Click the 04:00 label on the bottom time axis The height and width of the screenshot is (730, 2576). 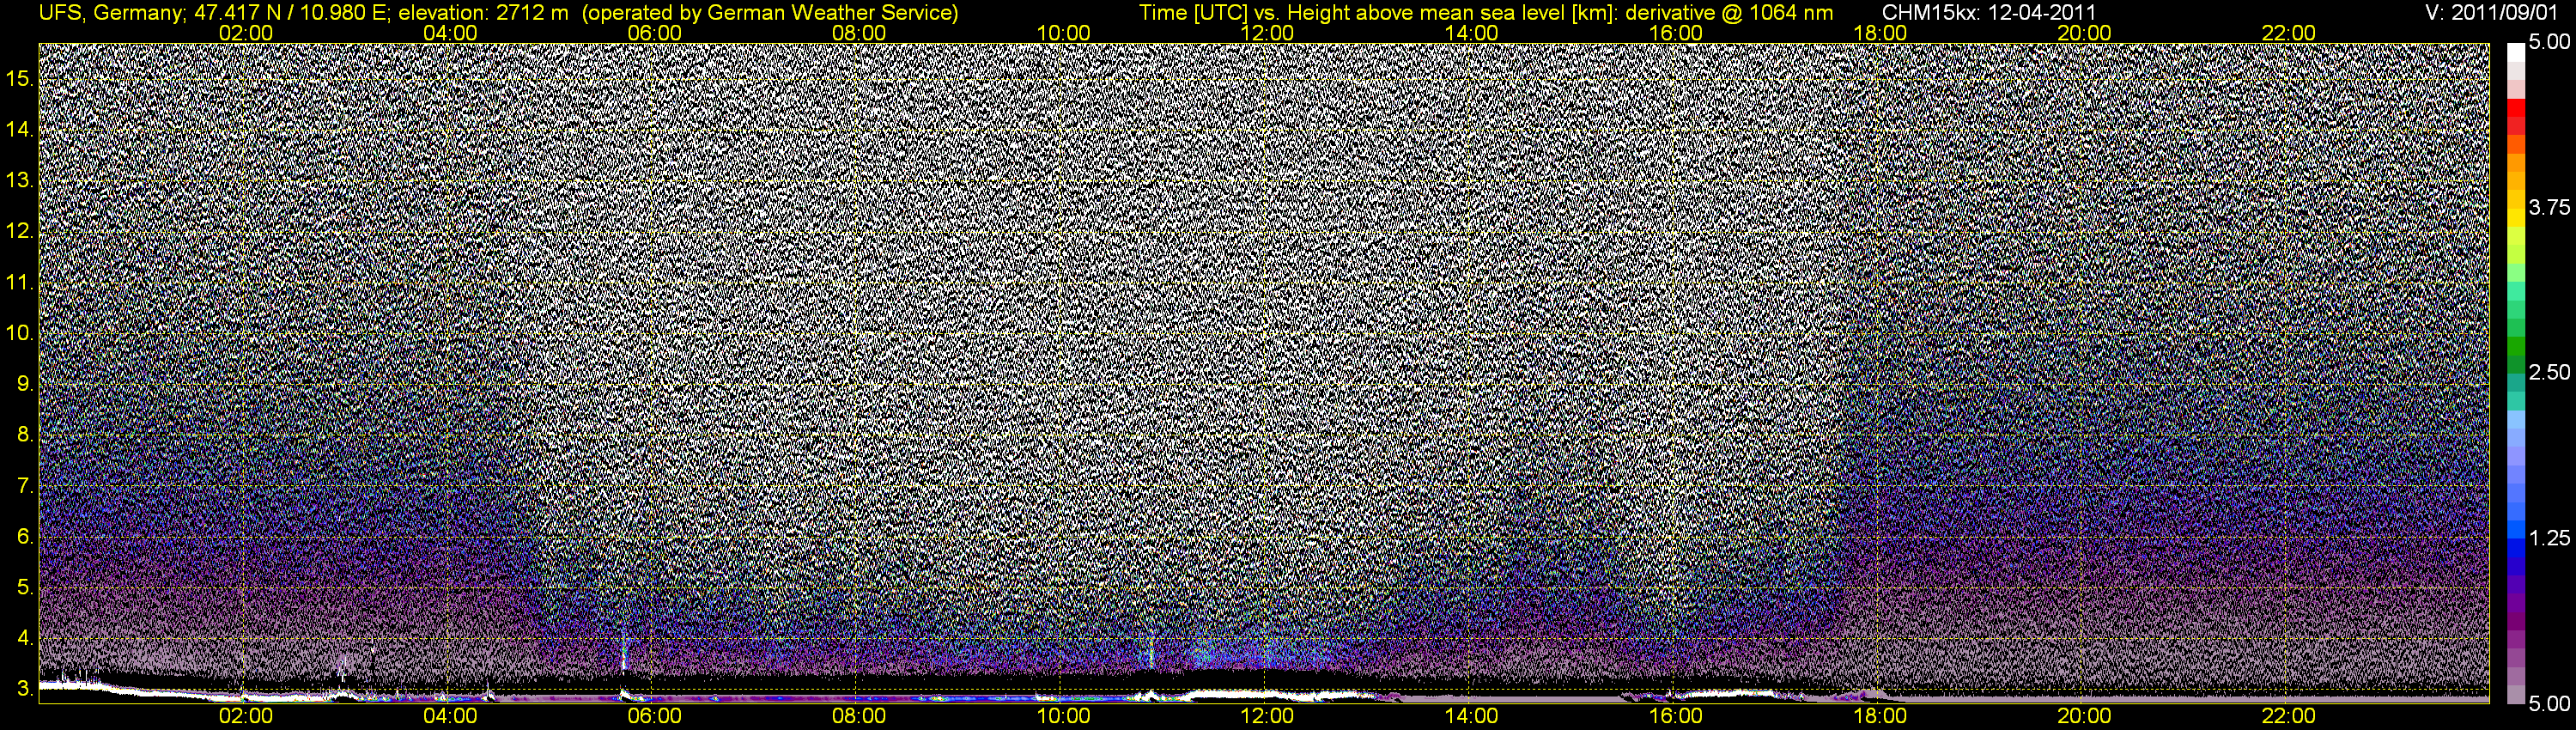click(450, 716)
